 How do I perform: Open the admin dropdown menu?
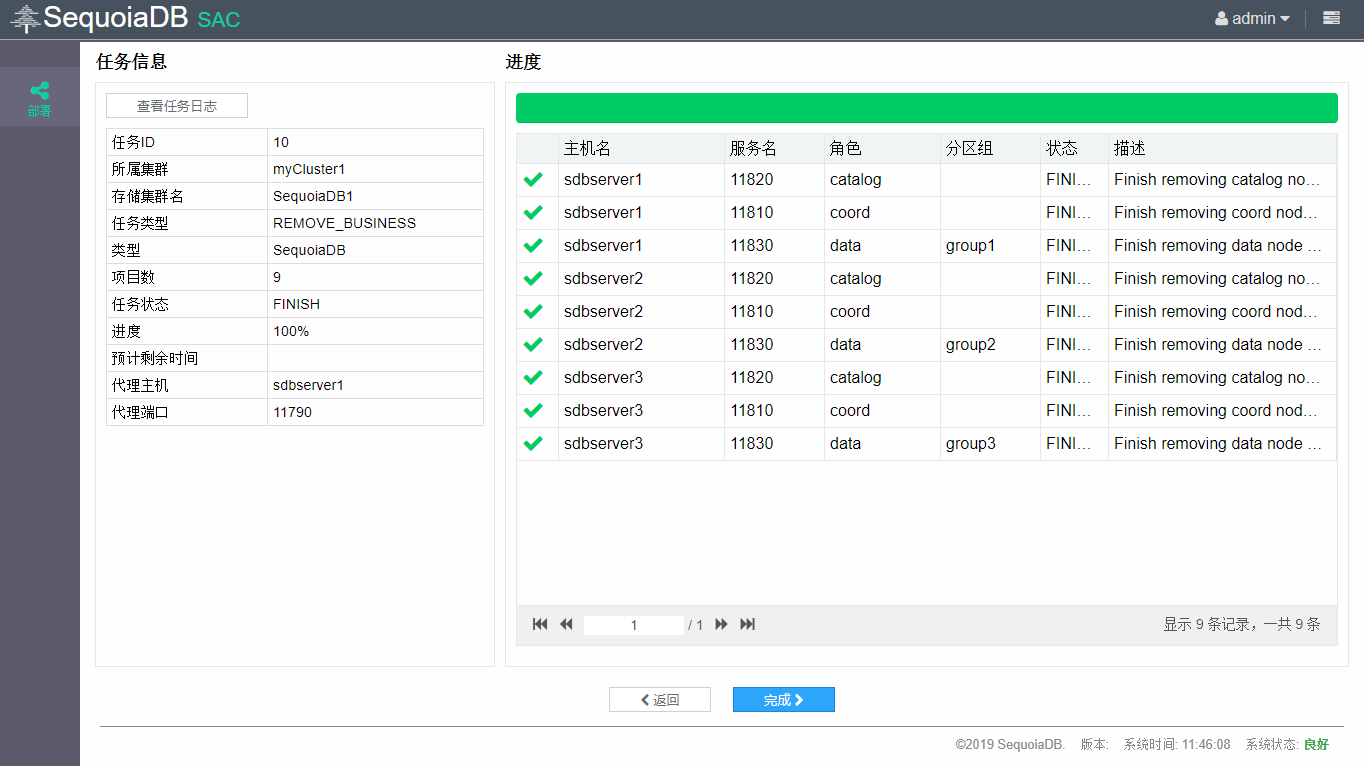point(1252,18)
